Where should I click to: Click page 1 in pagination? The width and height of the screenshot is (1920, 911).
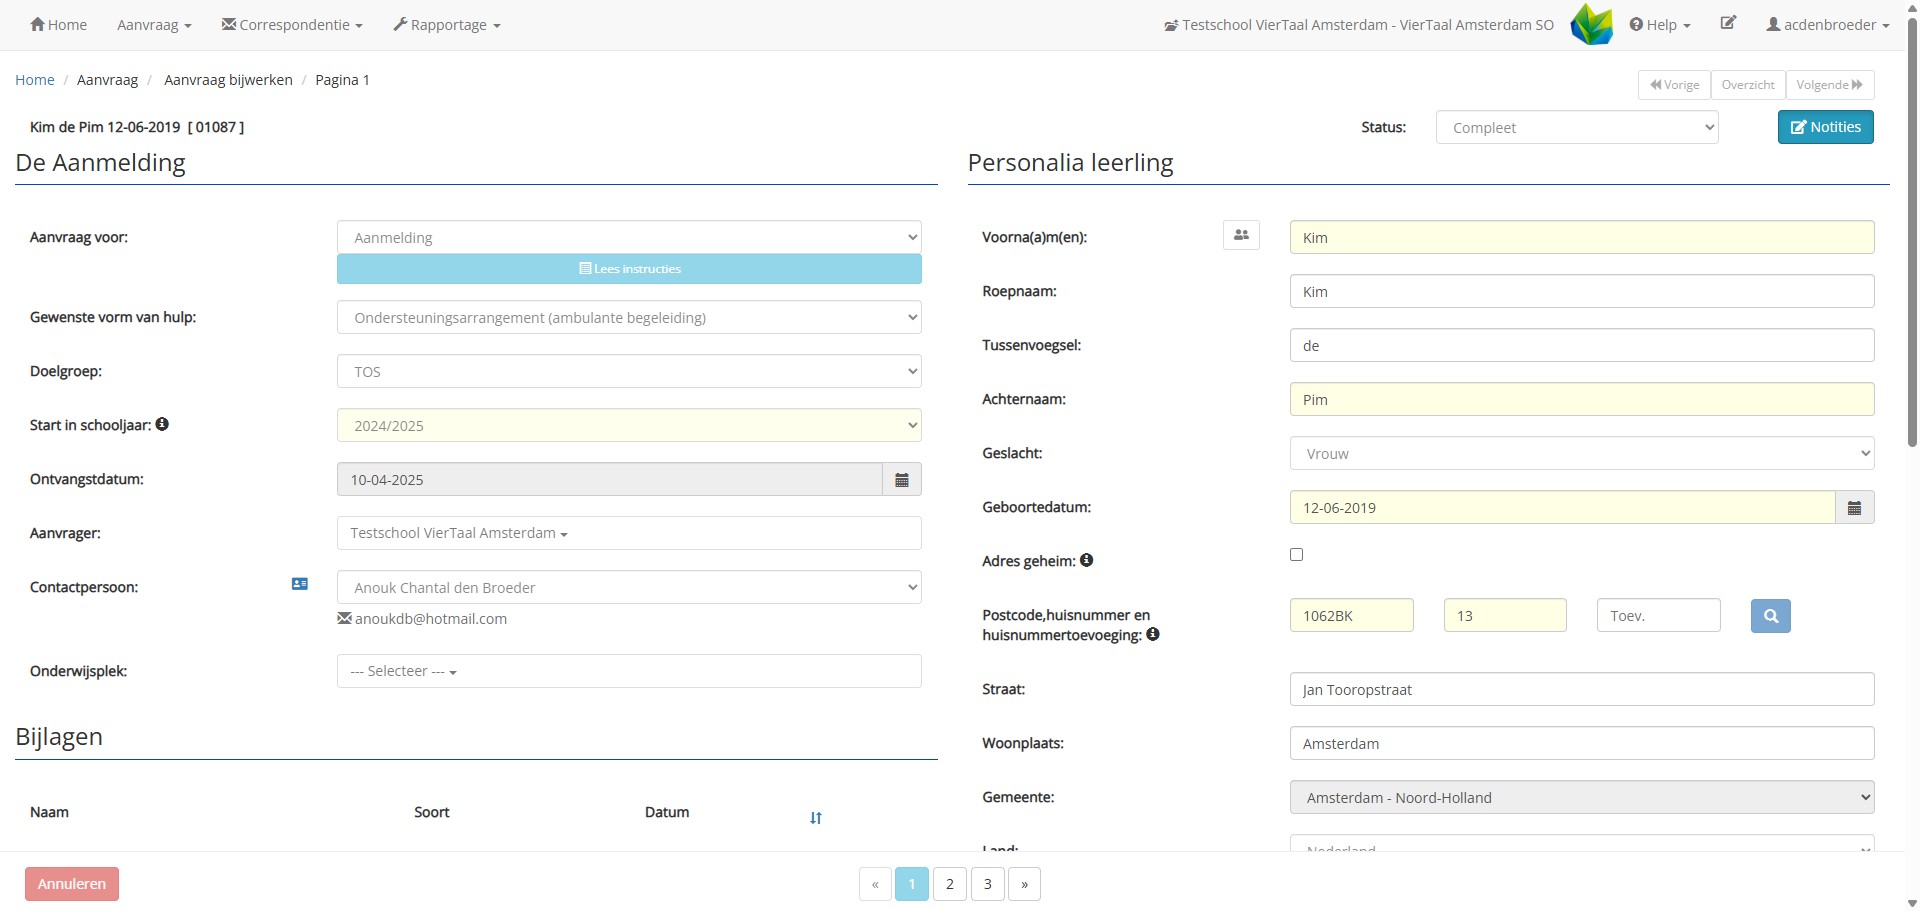pos(912,884)
